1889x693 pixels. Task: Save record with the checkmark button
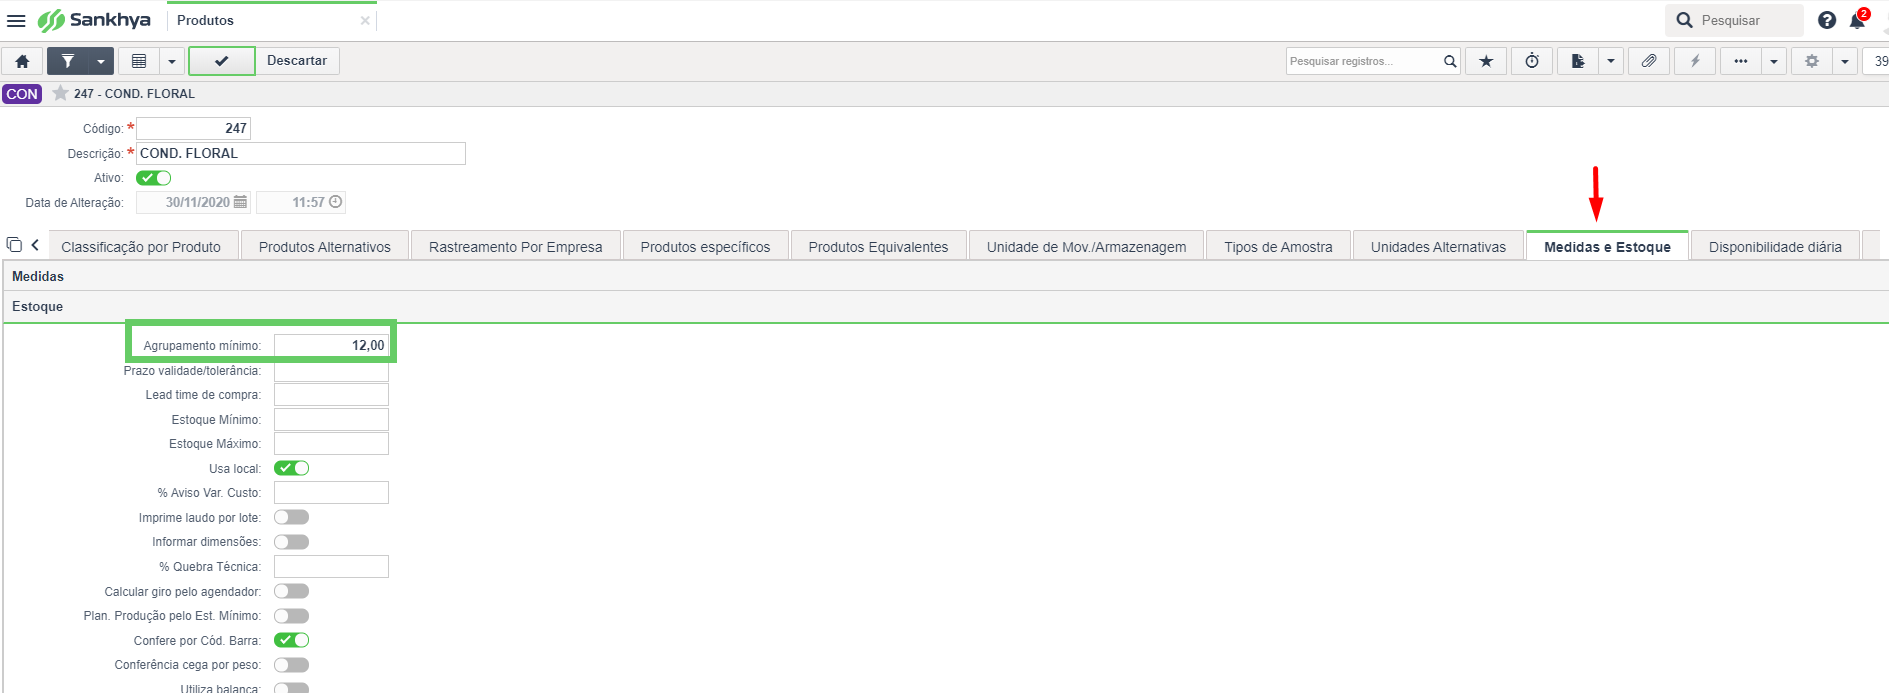[x=221, y=61]
